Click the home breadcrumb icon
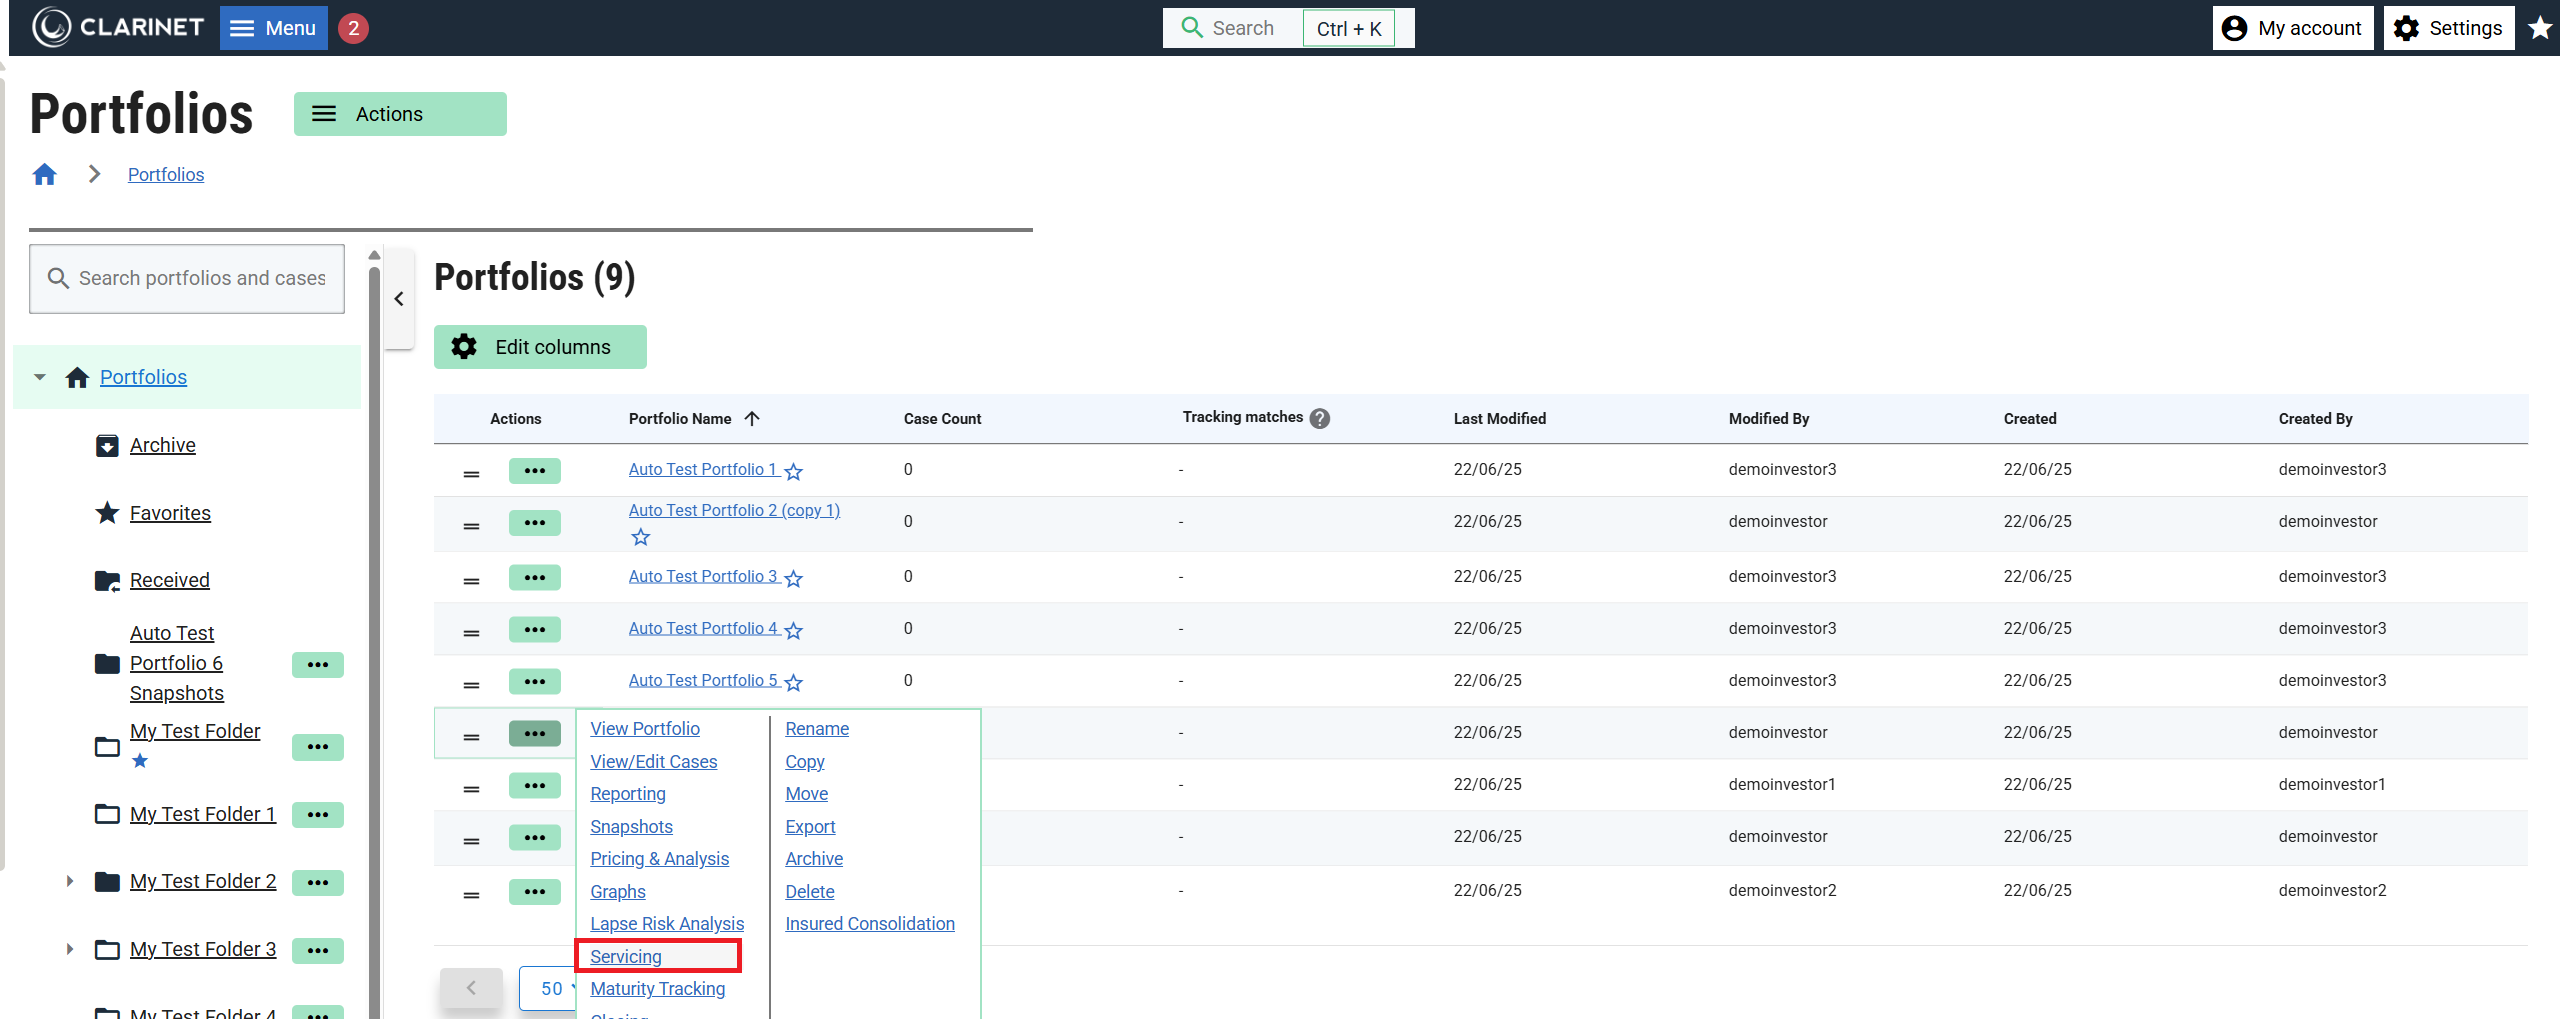The width and height of the screenshot is (2560, 1019). click(x=44, y=175)
